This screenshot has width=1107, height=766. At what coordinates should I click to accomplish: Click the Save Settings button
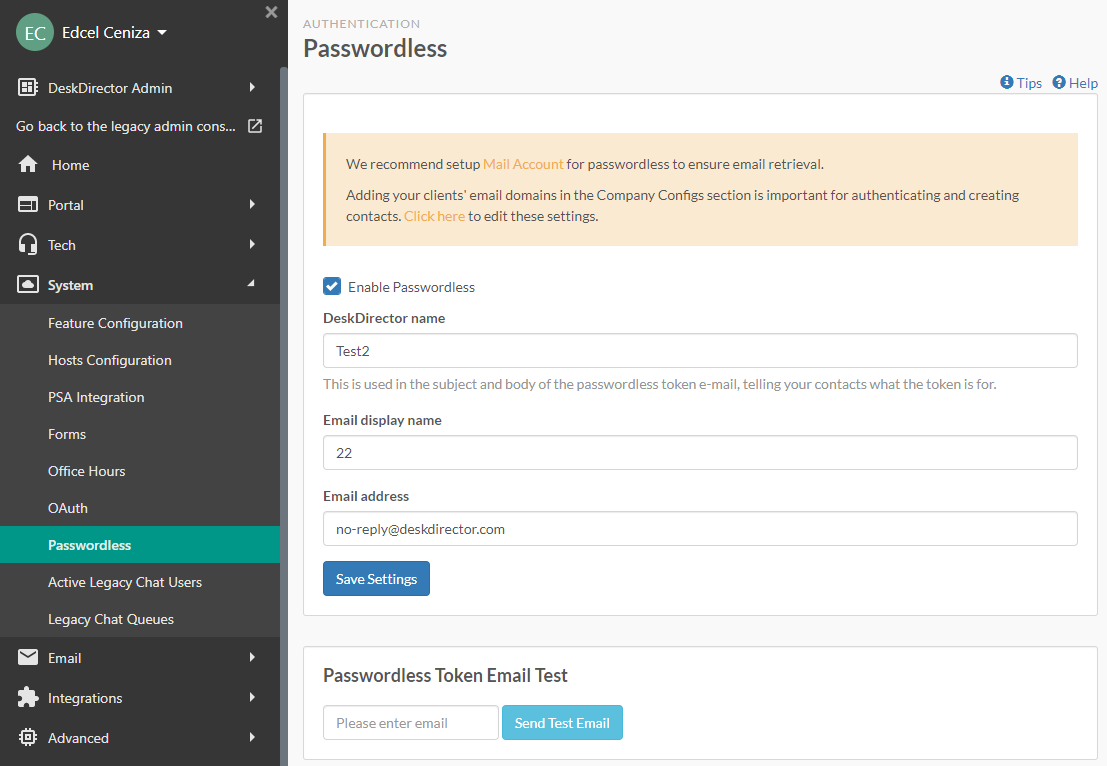point(376,579)
